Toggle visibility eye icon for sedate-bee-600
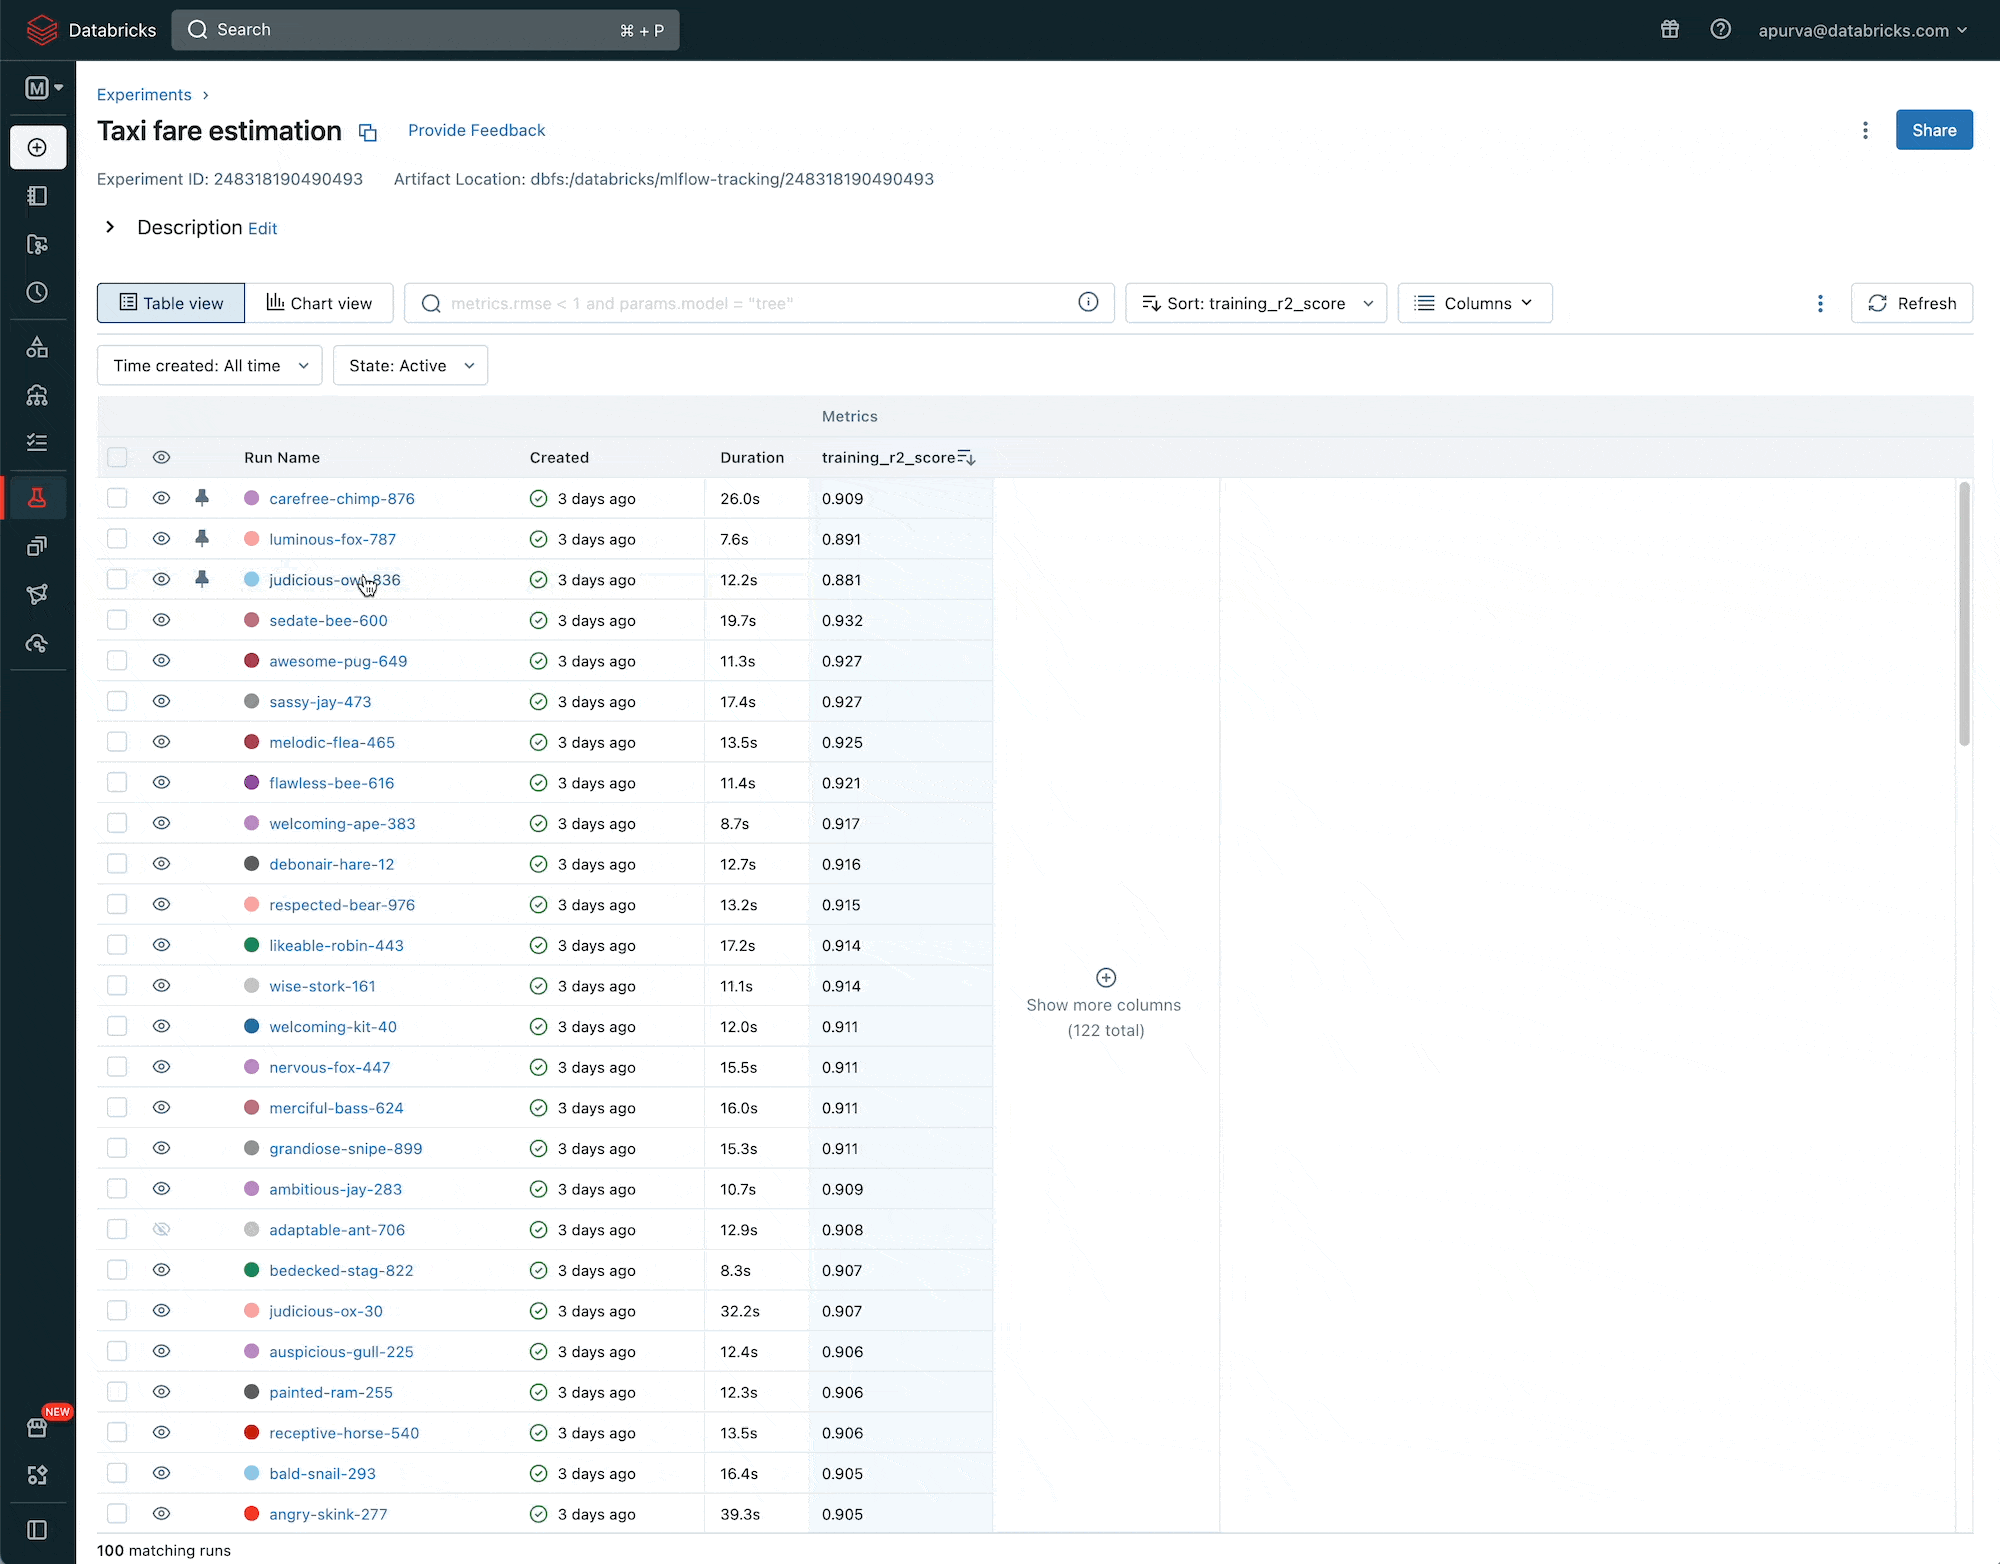Viewport: 2000px width, 1564px height. click(162, 620)
